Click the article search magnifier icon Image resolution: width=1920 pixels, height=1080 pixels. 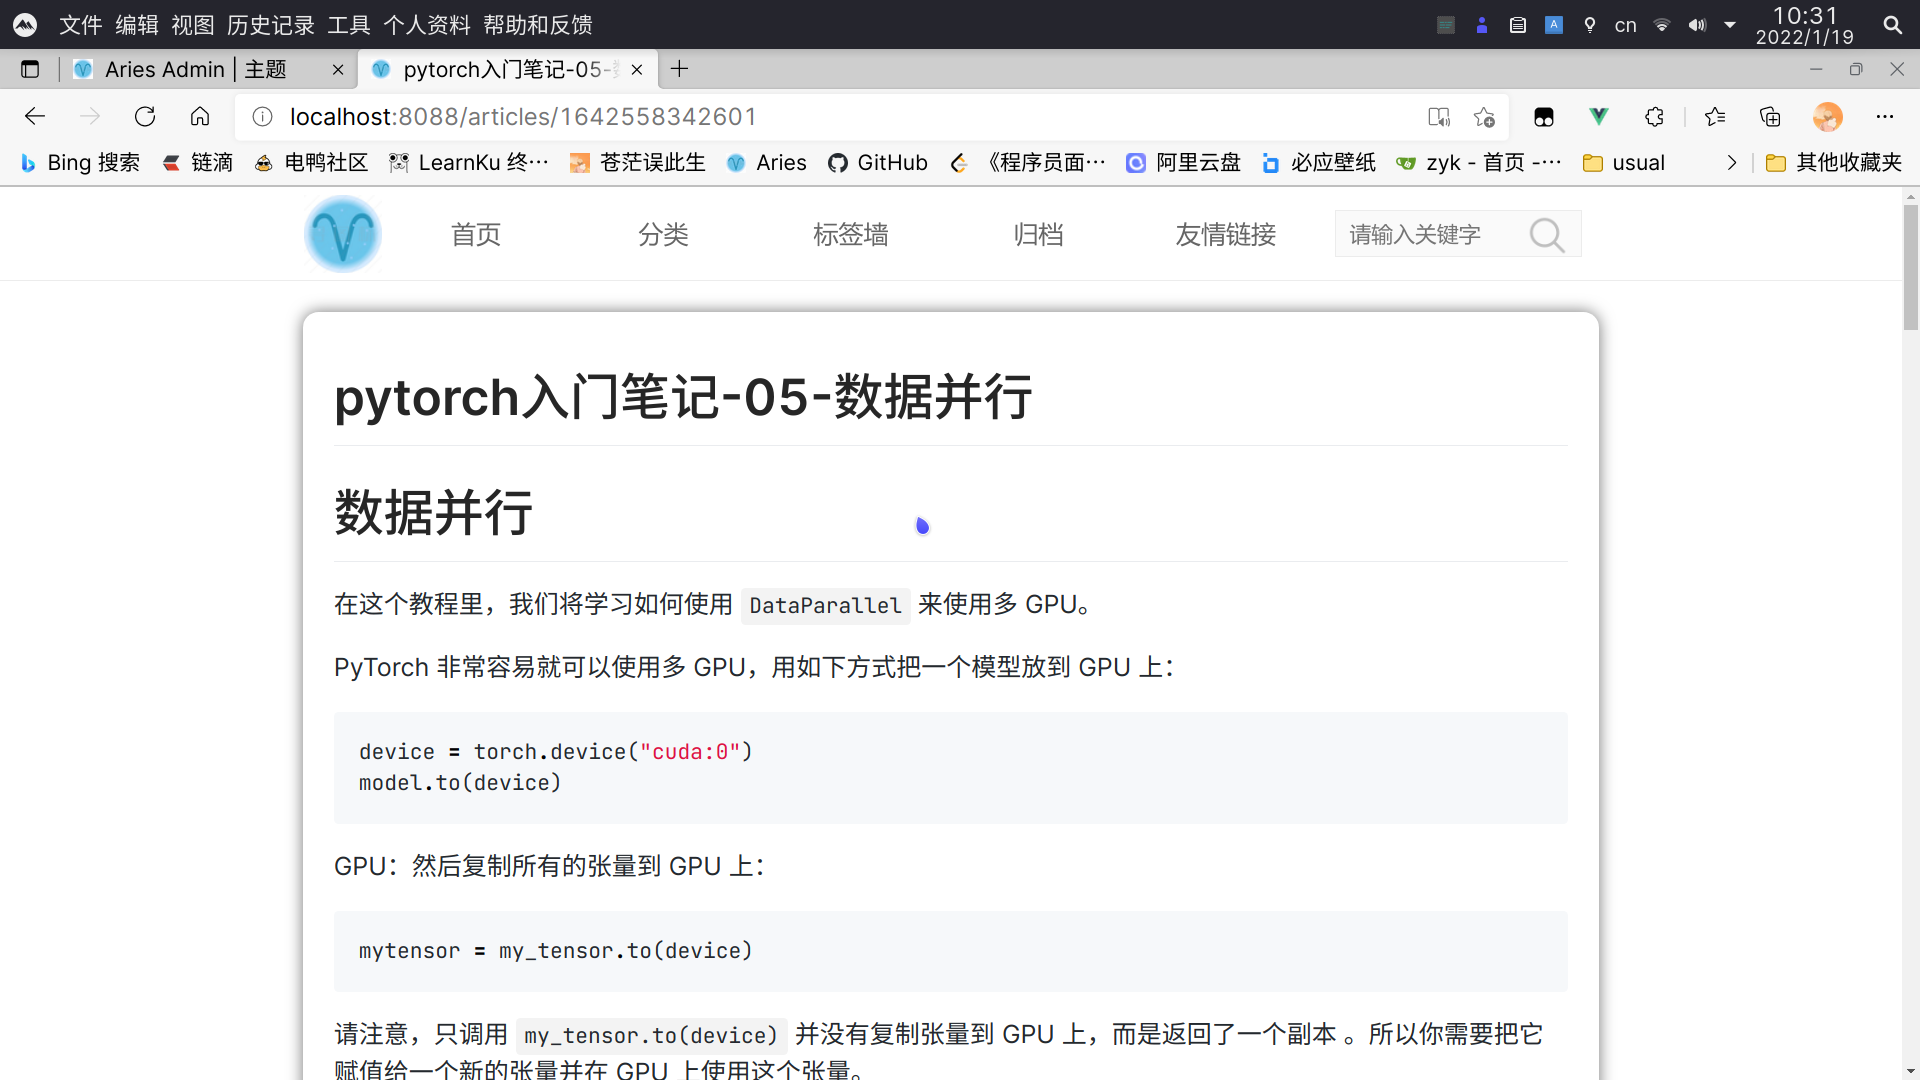(x=1546, y=235)
